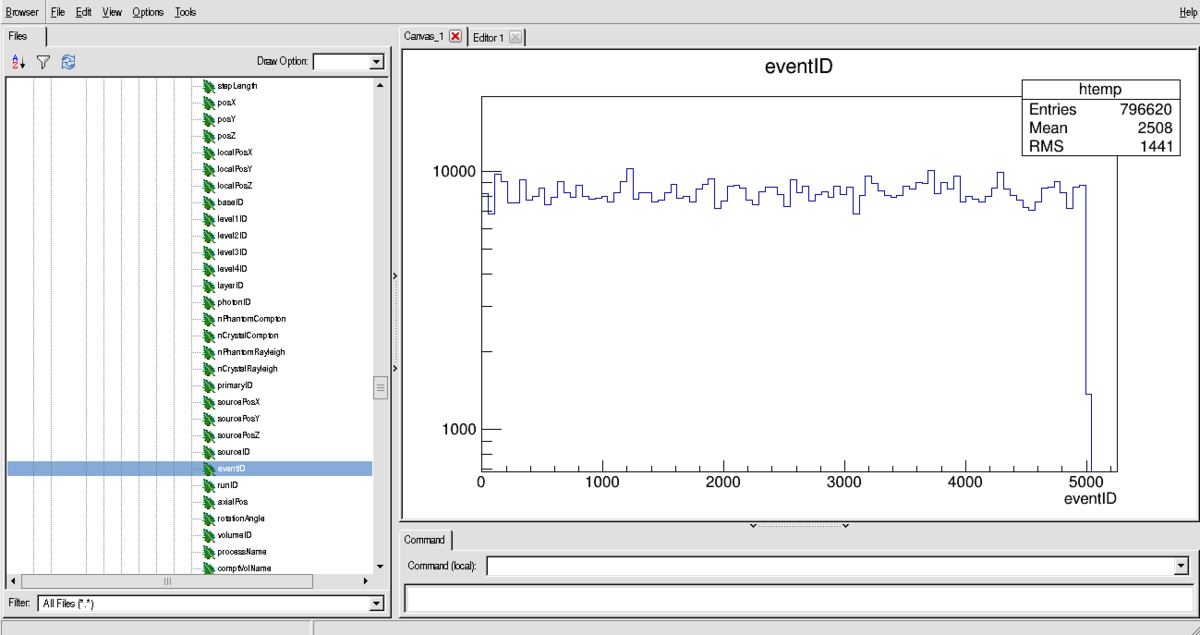Open the Help menu
The width and height of the screenshot is (1200, 635).
point(1187,12)
